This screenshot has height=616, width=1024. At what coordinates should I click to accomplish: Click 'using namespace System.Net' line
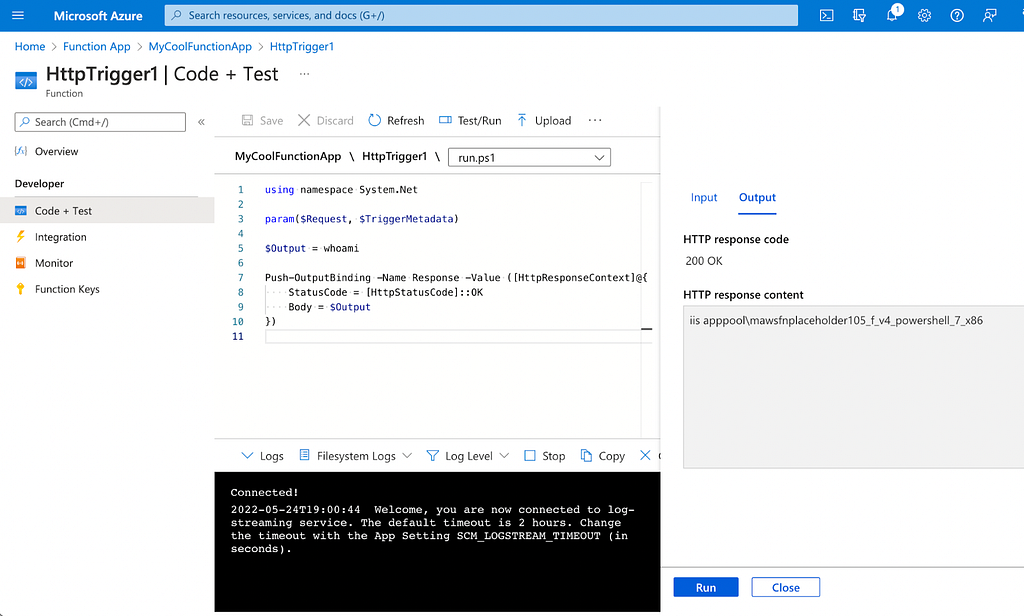341,189
